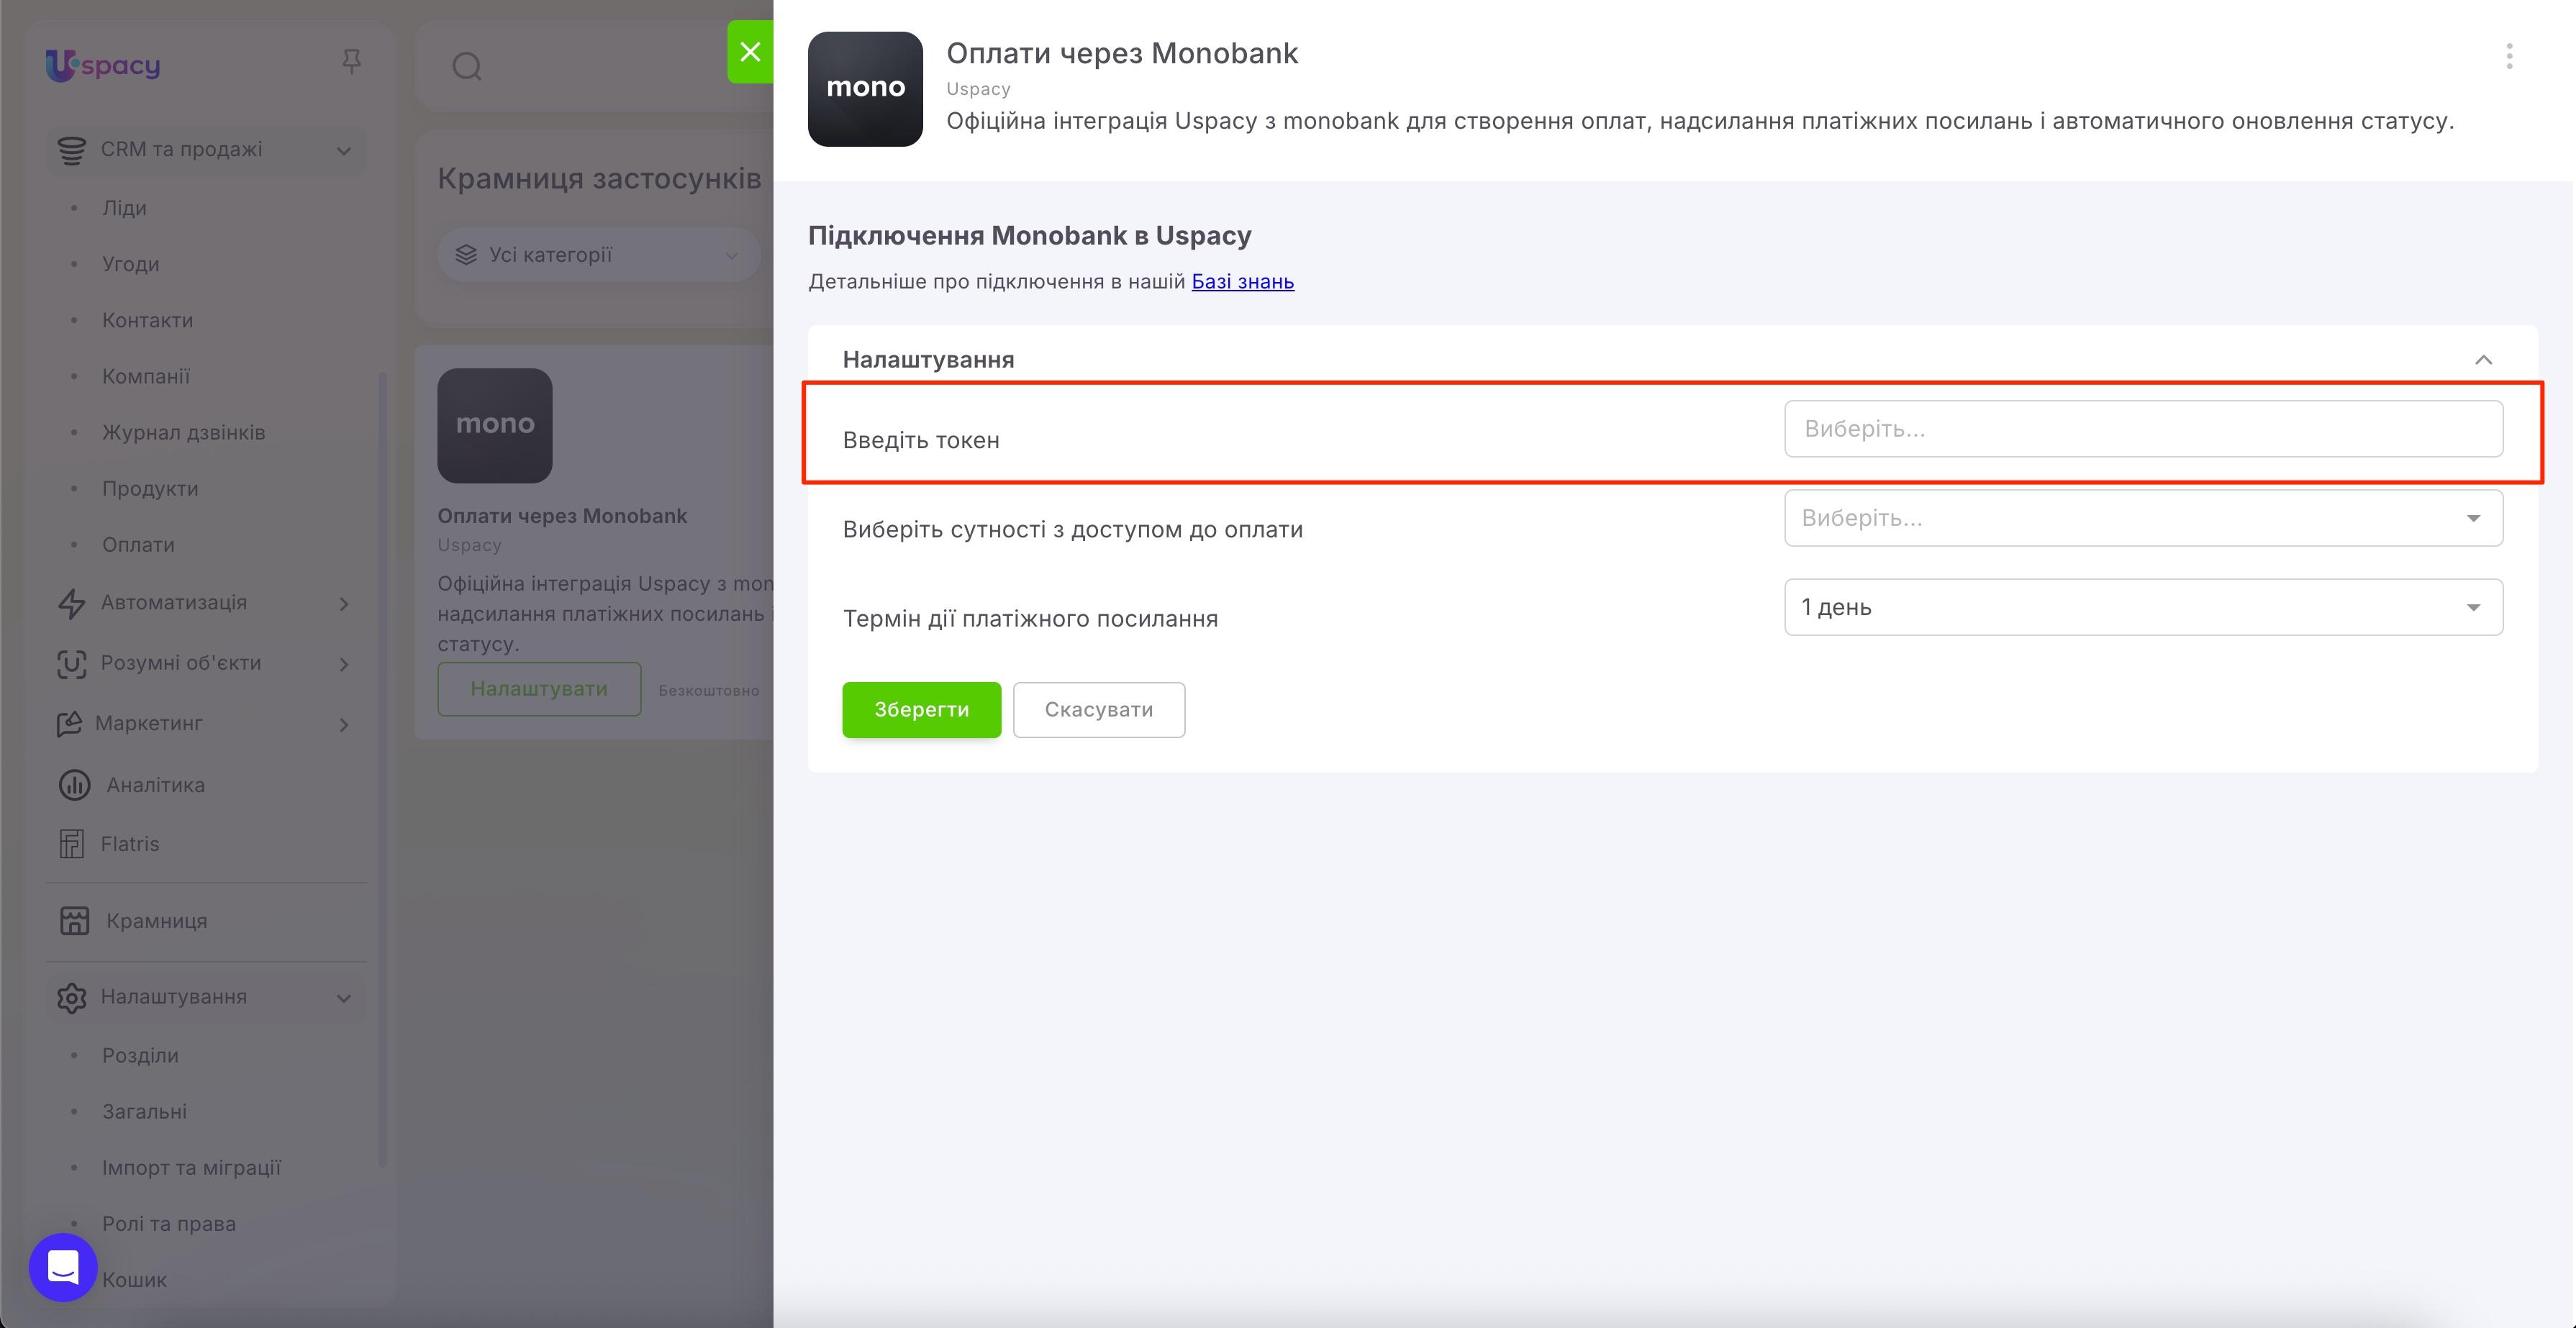2576x1328 pixels.
Task: Collapse the CRM та продажі section
Action: (344, 151)
